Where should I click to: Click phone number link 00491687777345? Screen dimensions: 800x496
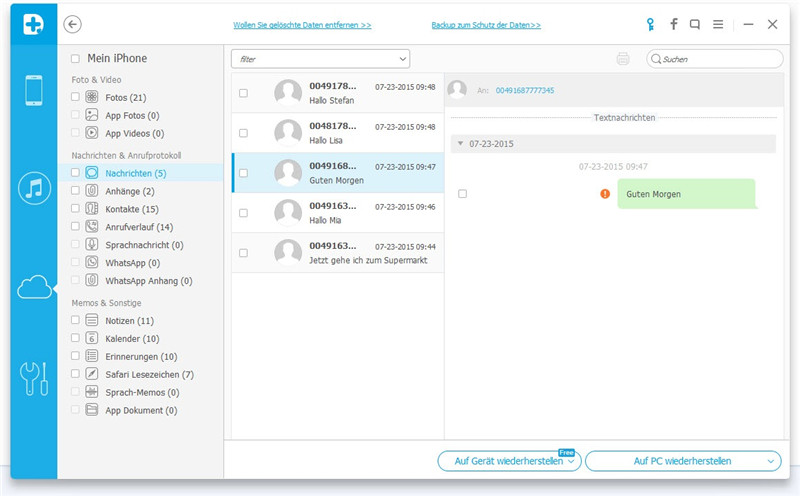coord(524,90)
